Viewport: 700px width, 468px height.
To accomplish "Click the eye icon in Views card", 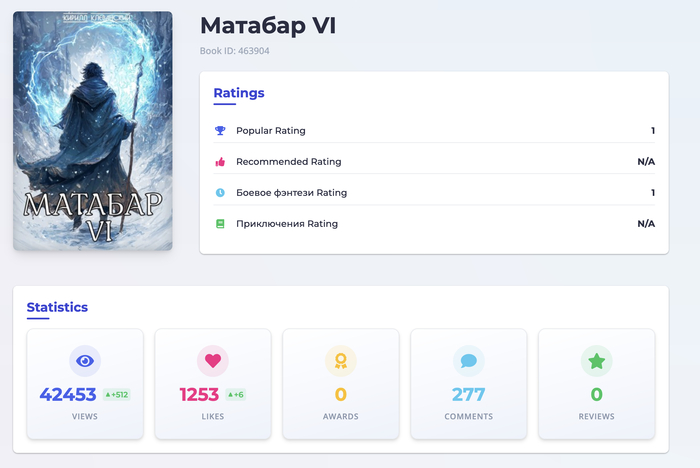I will click(85, 361).
